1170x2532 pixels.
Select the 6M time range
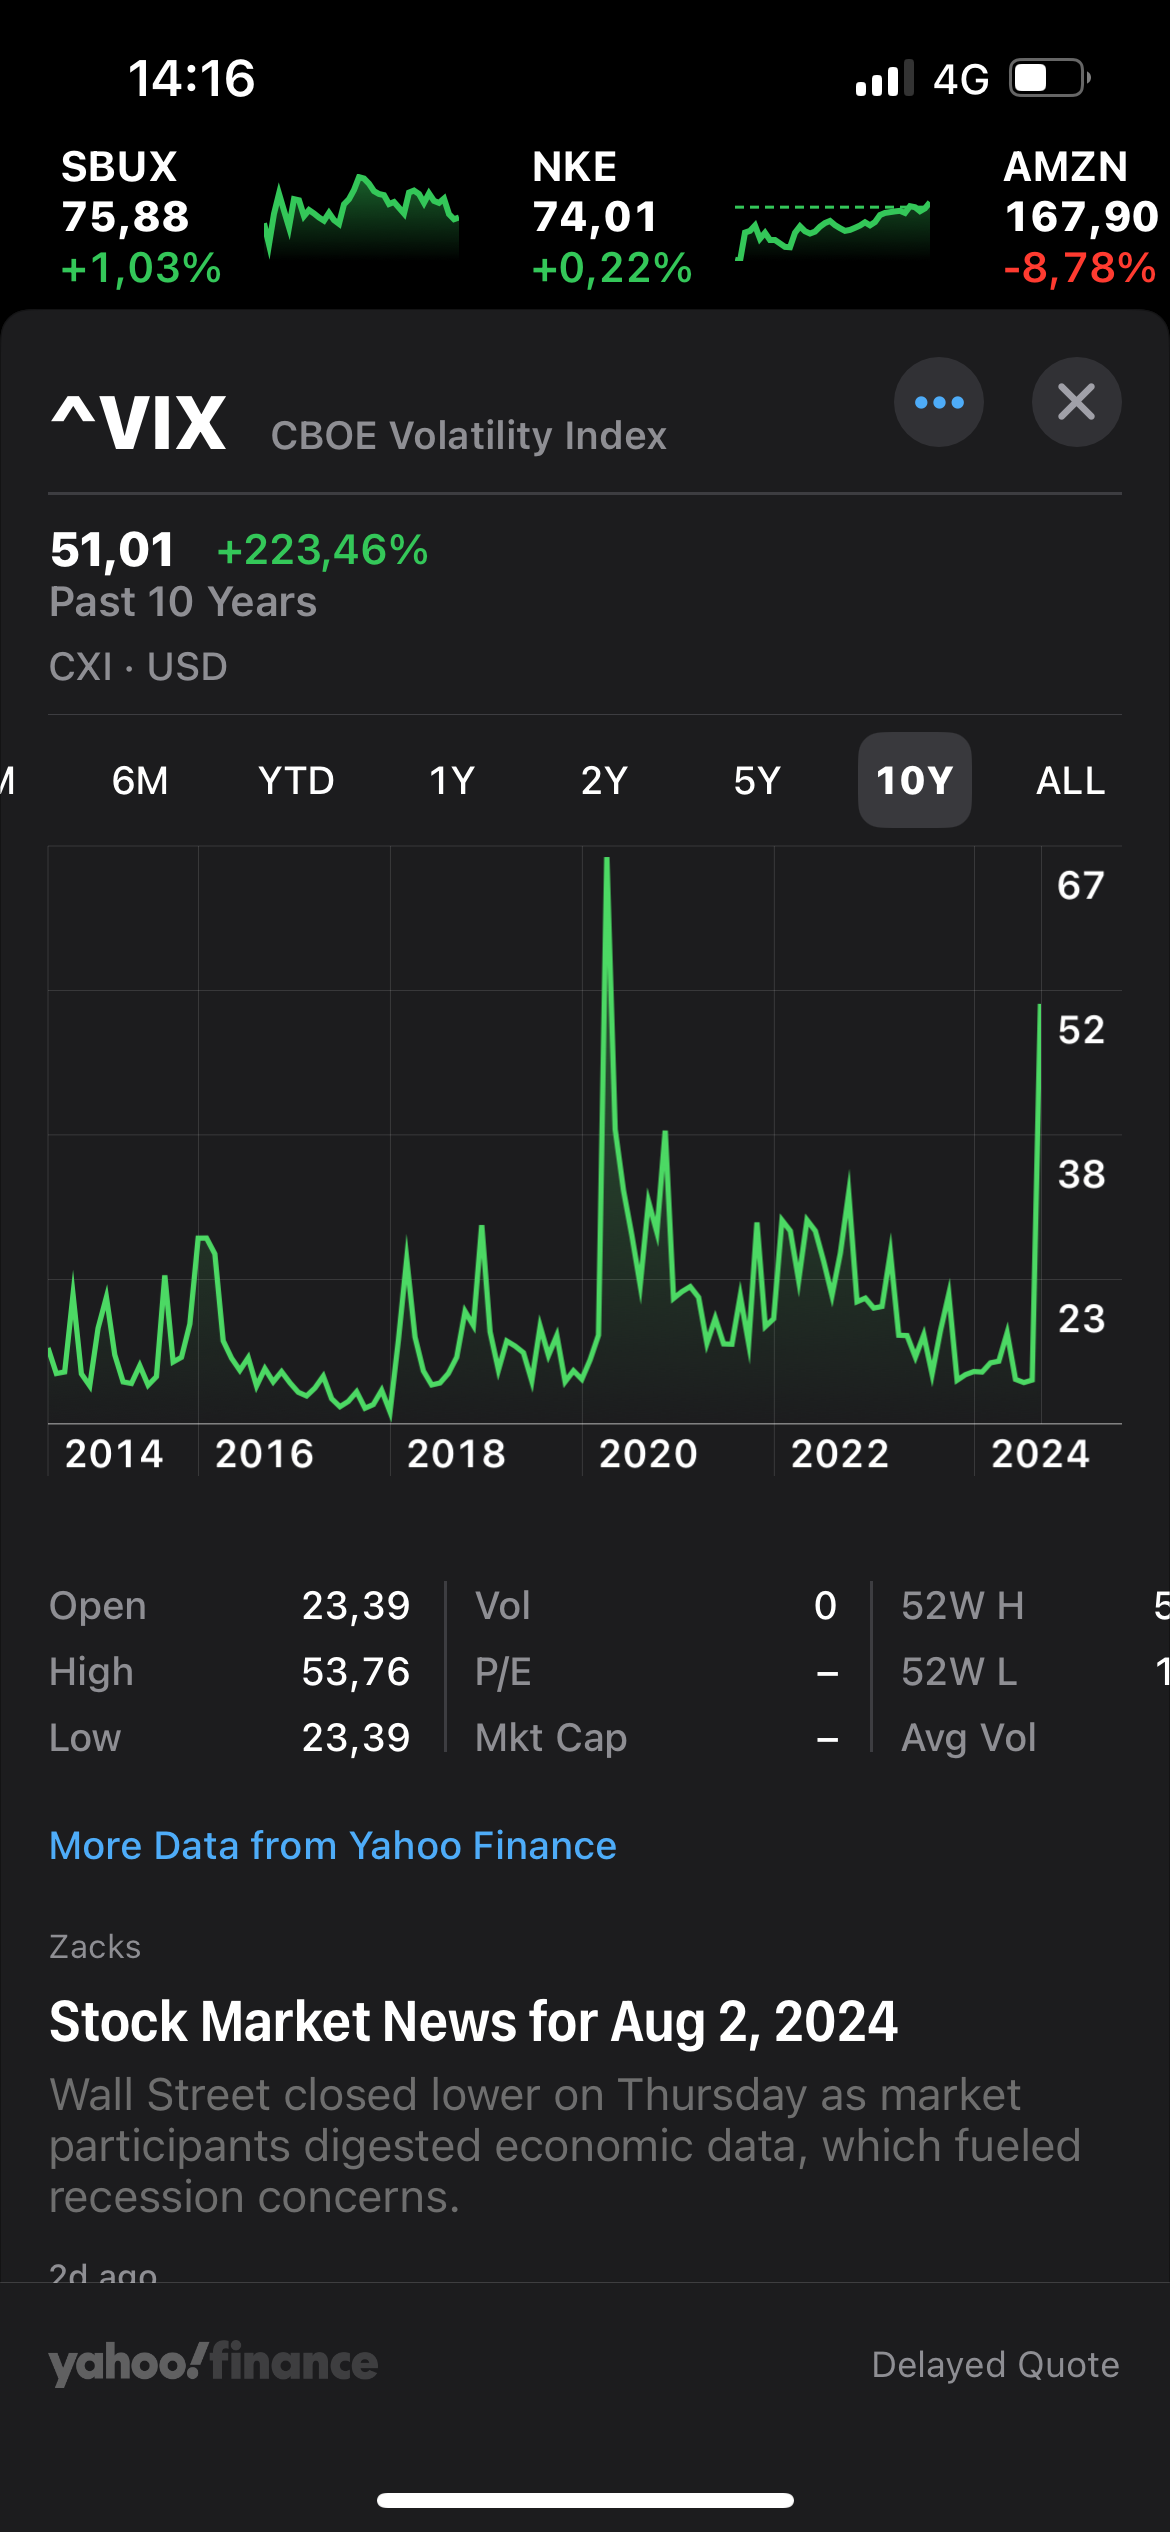click(x=140, y=780)
